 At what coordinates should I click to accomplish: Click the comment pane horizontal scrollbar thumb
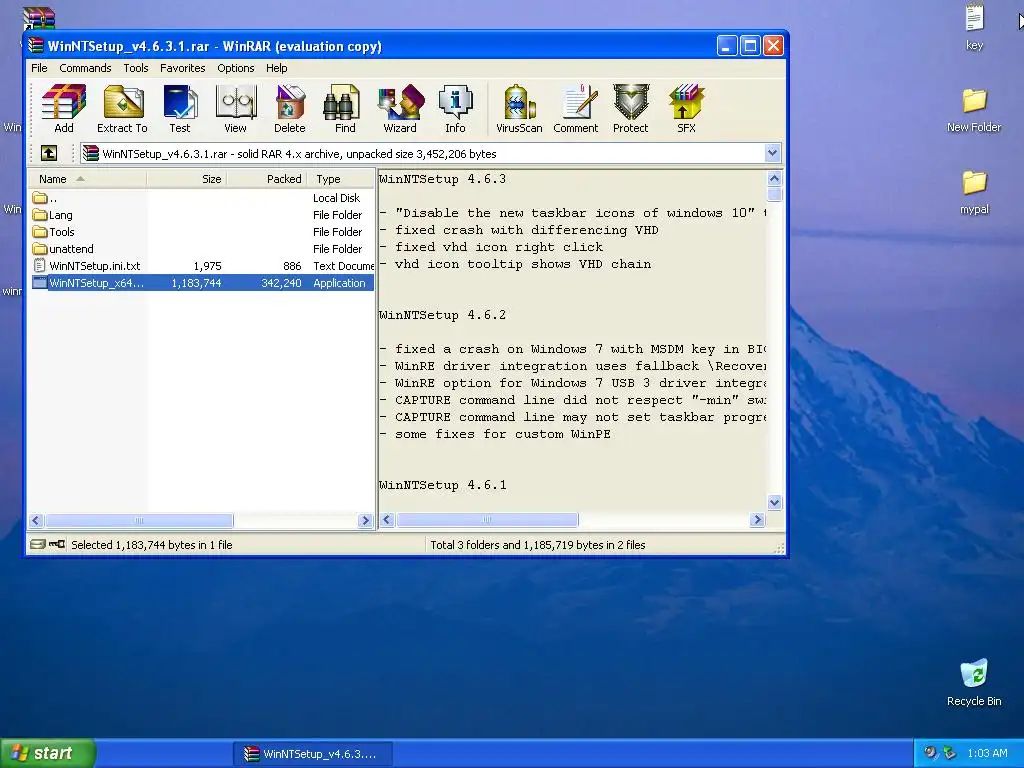pos(487,520)
